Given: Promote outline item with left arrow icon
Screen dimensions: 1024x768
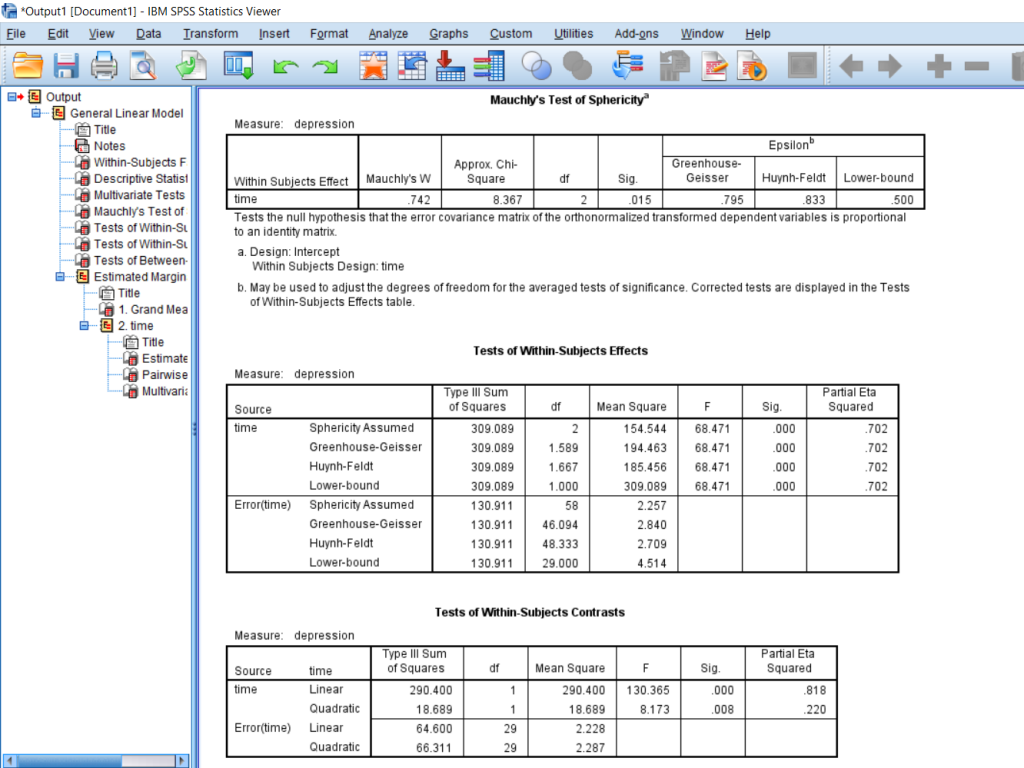Looking at the screenshot, I should click(x=851, y=65).
